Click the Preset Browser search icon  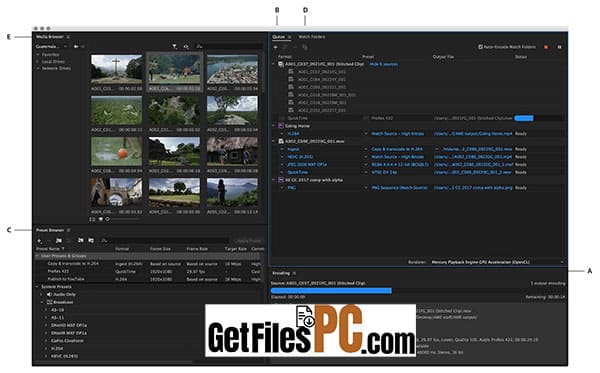pyautogui.click(x=104, y=240)
